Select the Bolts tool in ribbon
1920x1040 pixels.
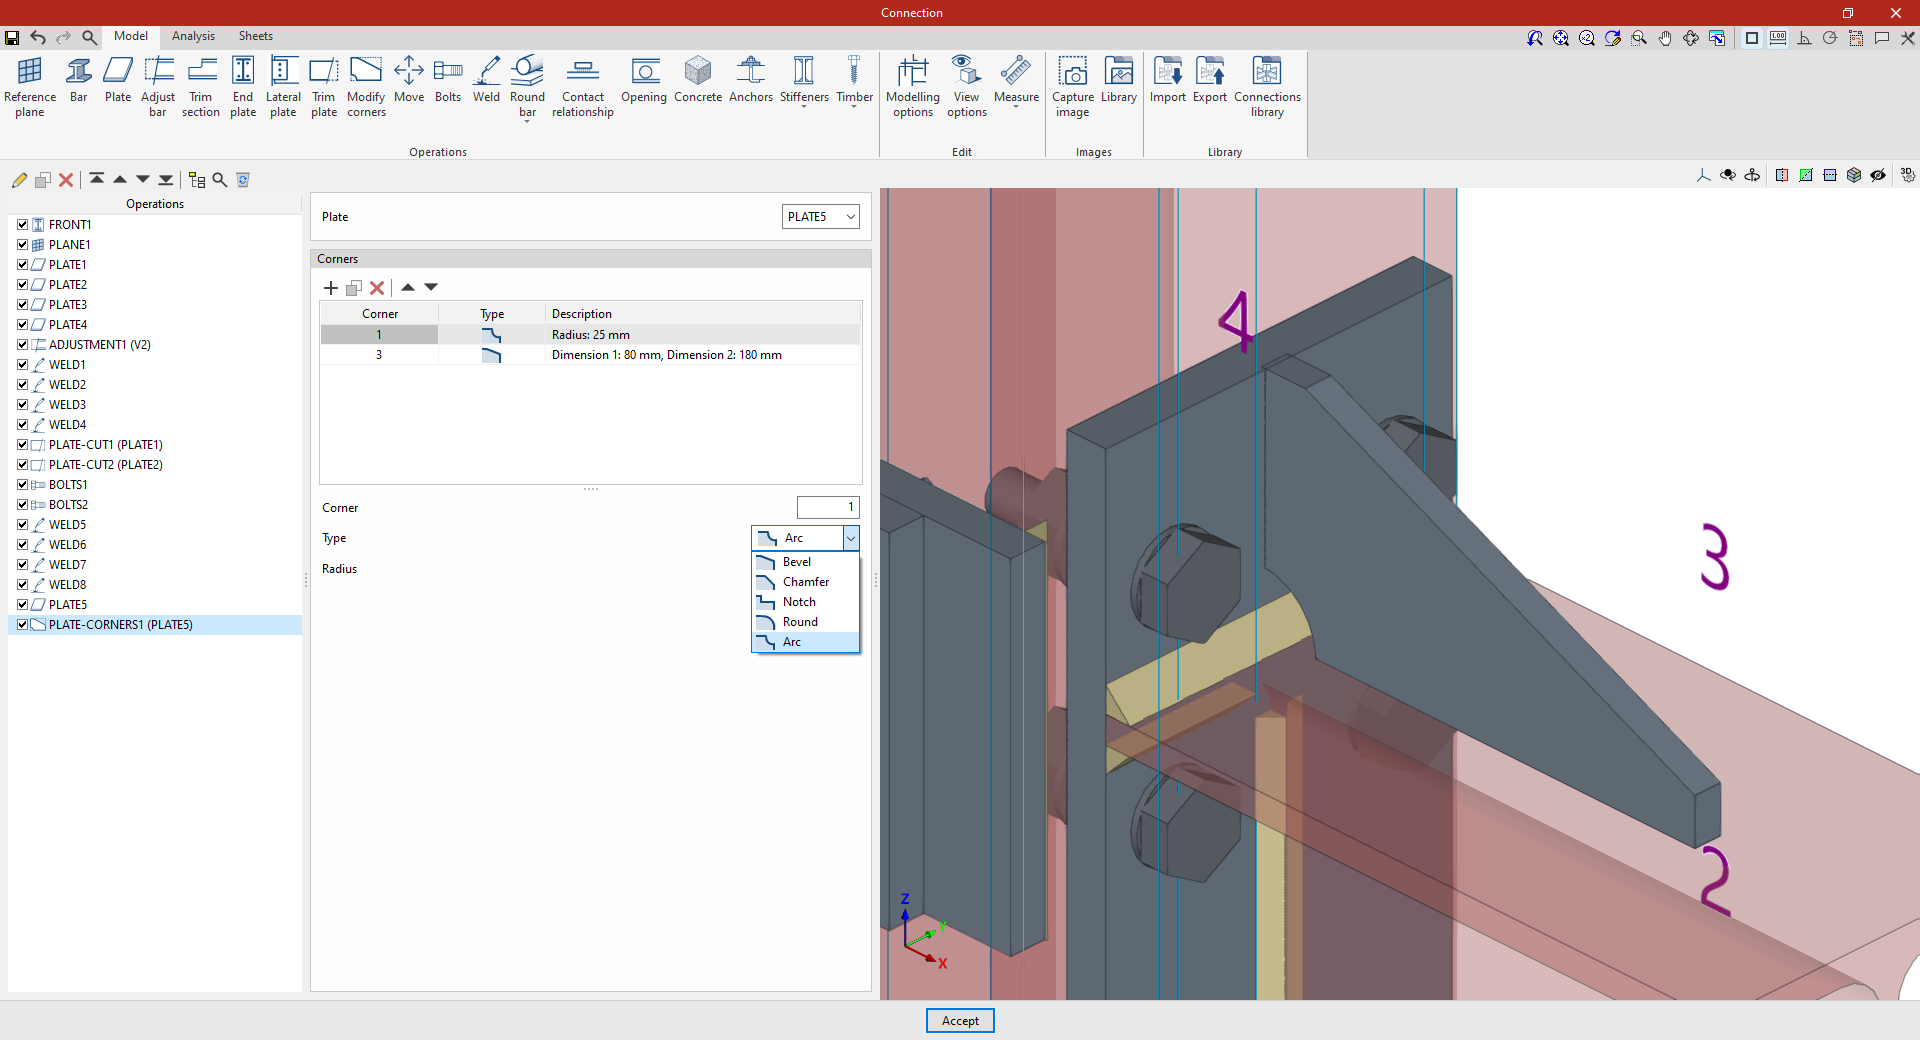(x=447, y=80)
